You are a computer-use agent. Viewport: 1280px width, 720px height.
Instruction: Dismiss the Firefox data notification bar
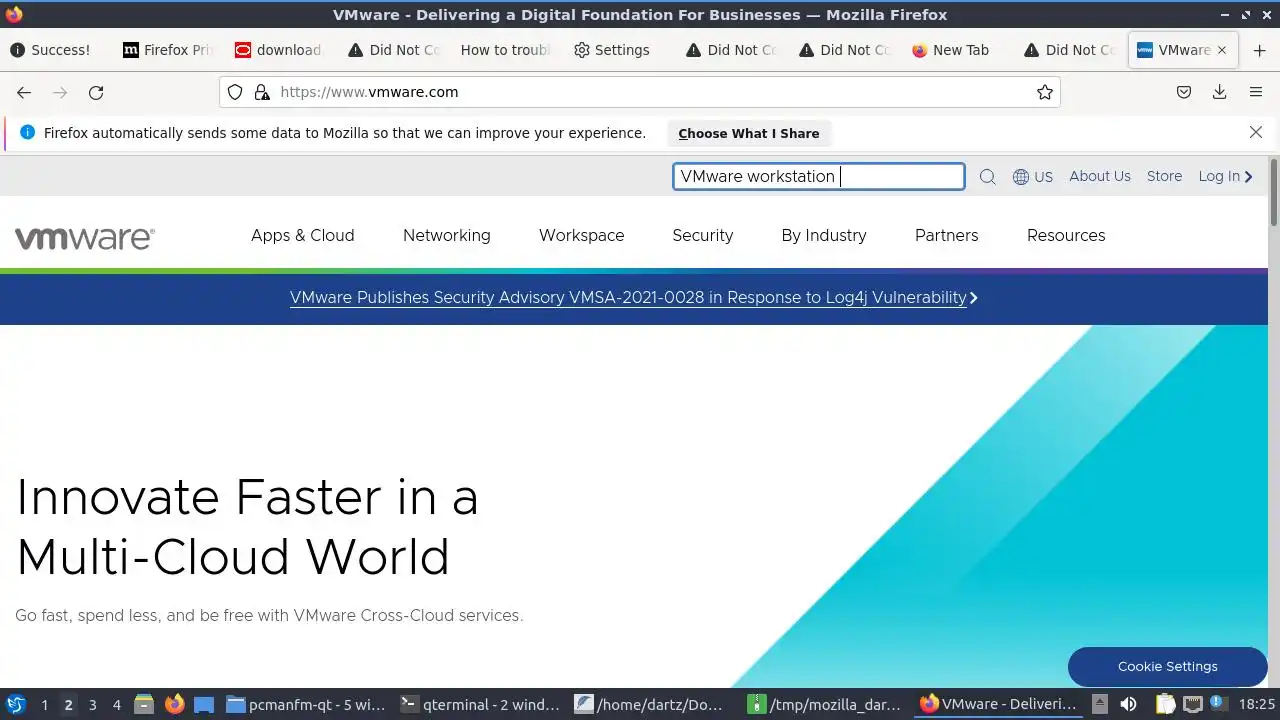coord(1256,132)
